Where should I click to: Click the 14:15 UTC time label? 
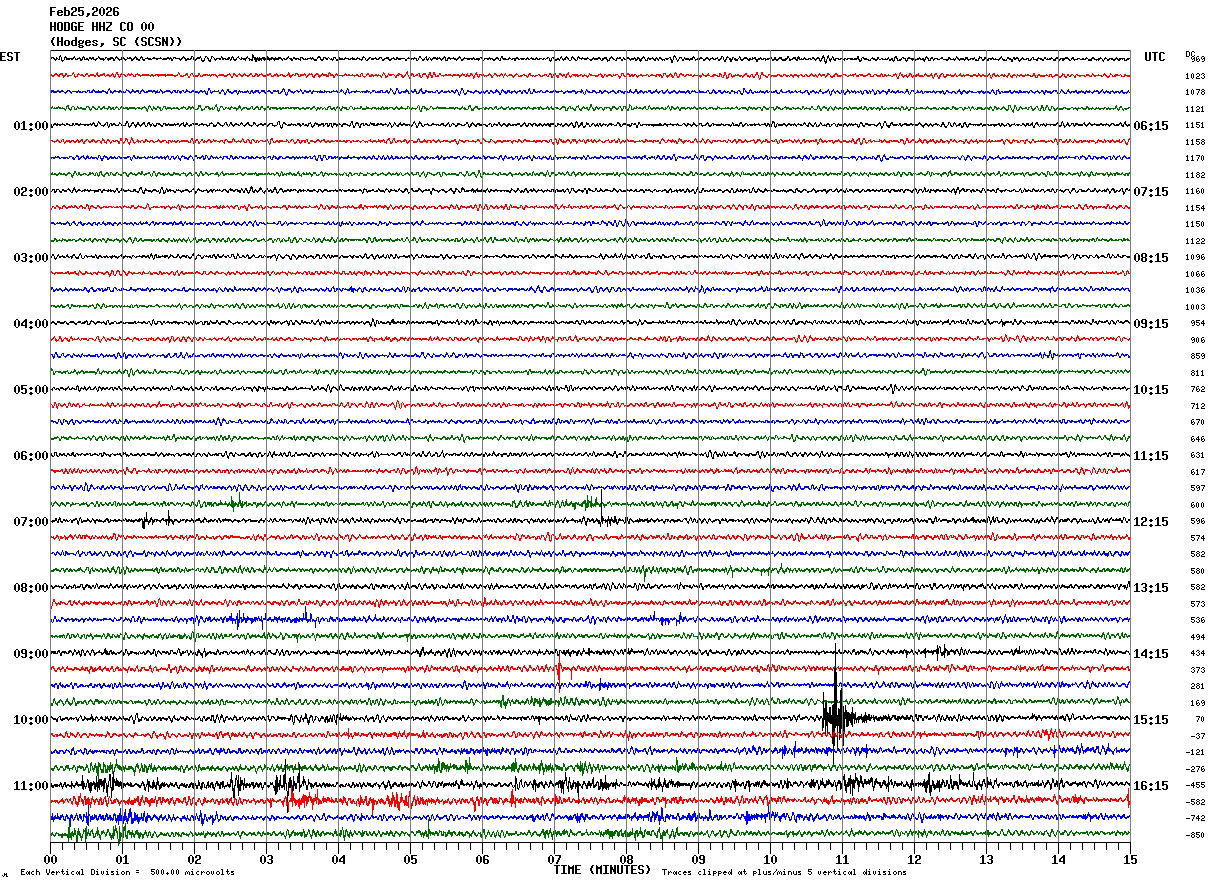tap(1151, 654)
